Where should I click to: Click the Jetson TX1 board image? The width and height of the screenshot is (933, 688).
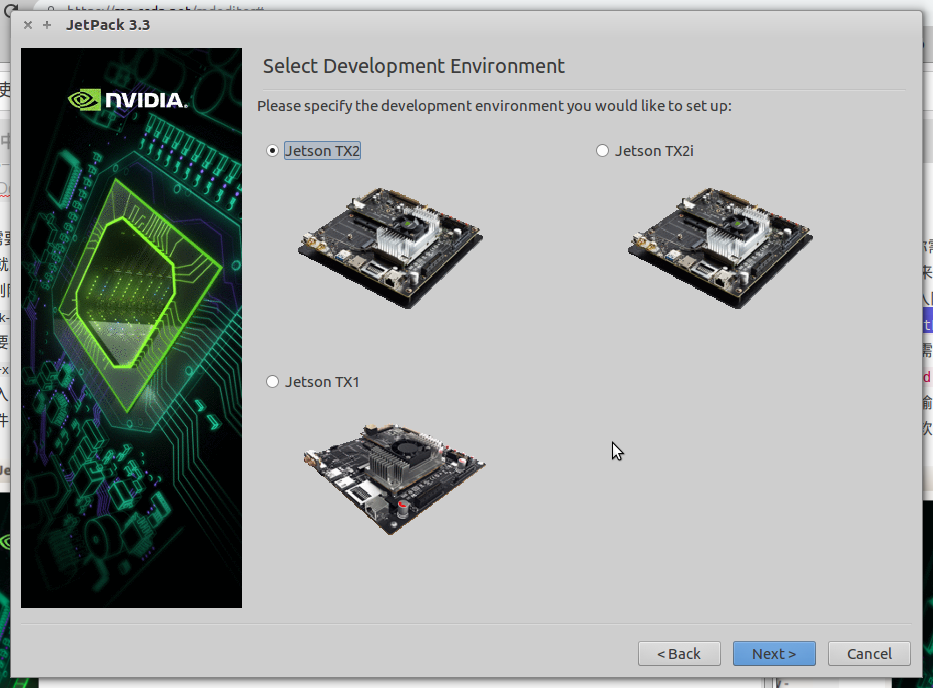(395, 479)
